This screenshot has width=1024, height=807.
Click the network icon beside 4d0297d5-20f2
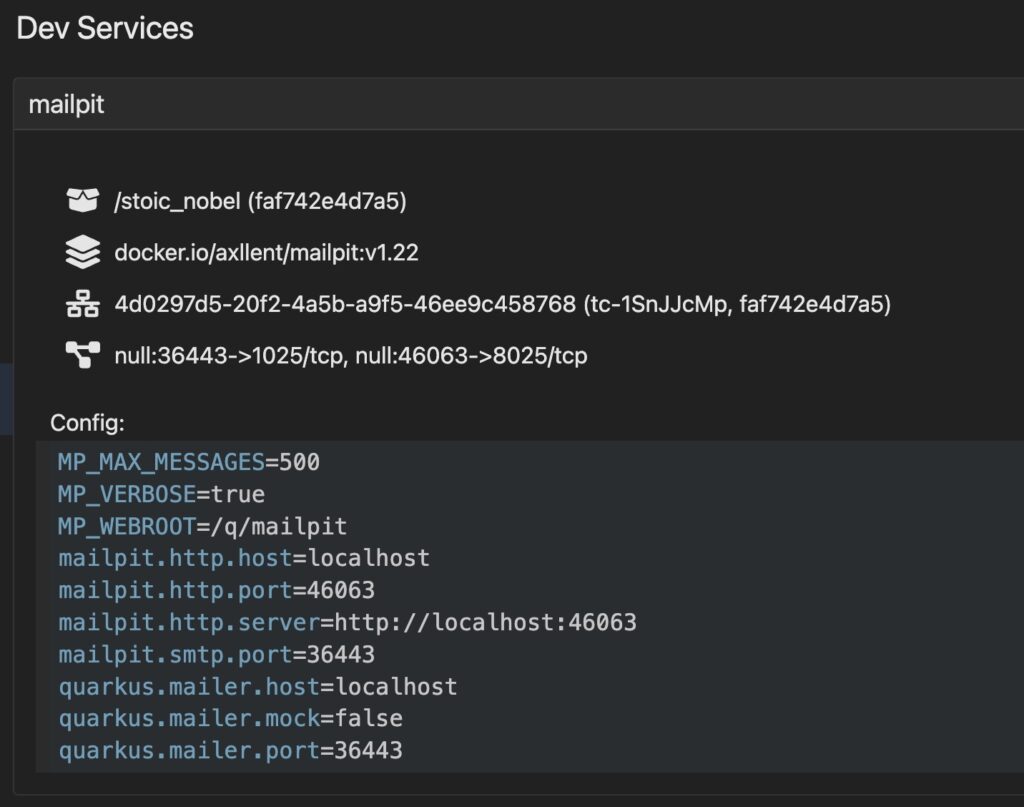click(x=83, y=304)
